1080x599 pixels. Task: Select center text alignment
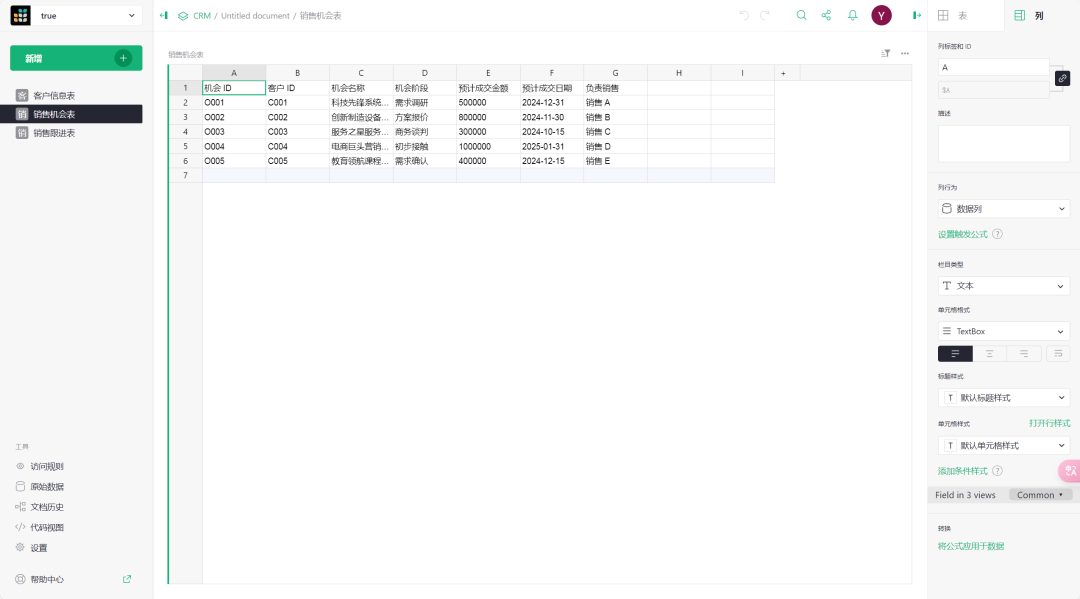(x=989, y=354)
